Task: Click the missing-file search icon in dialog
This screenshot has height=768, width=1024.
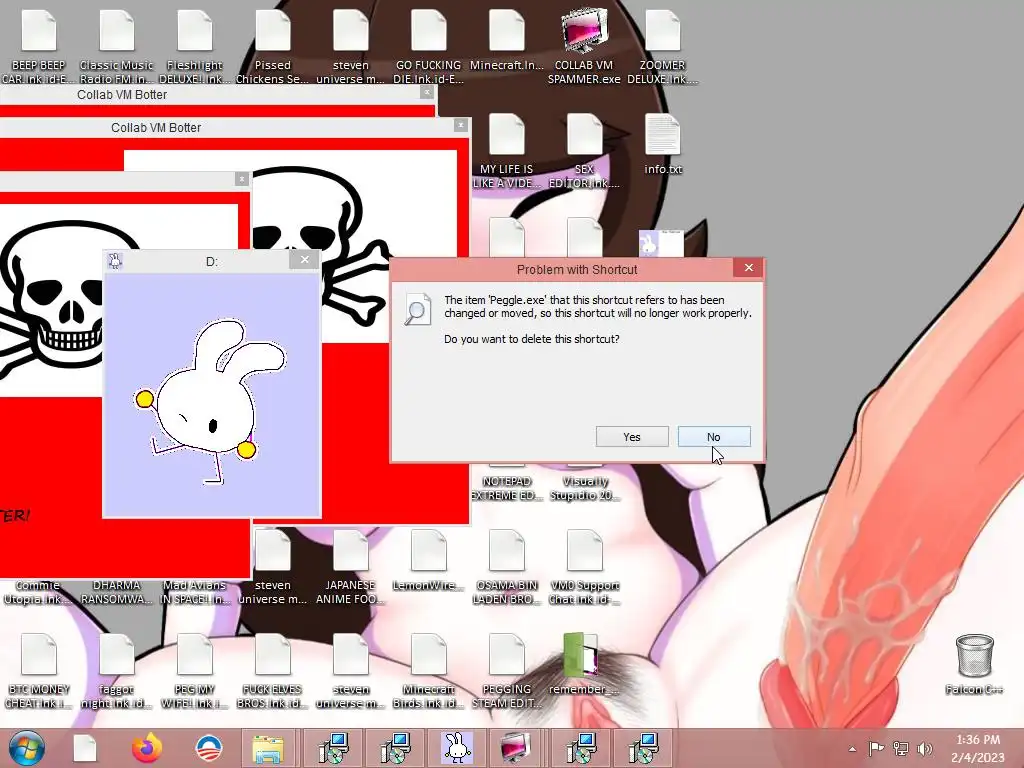Action: (417, 309)
